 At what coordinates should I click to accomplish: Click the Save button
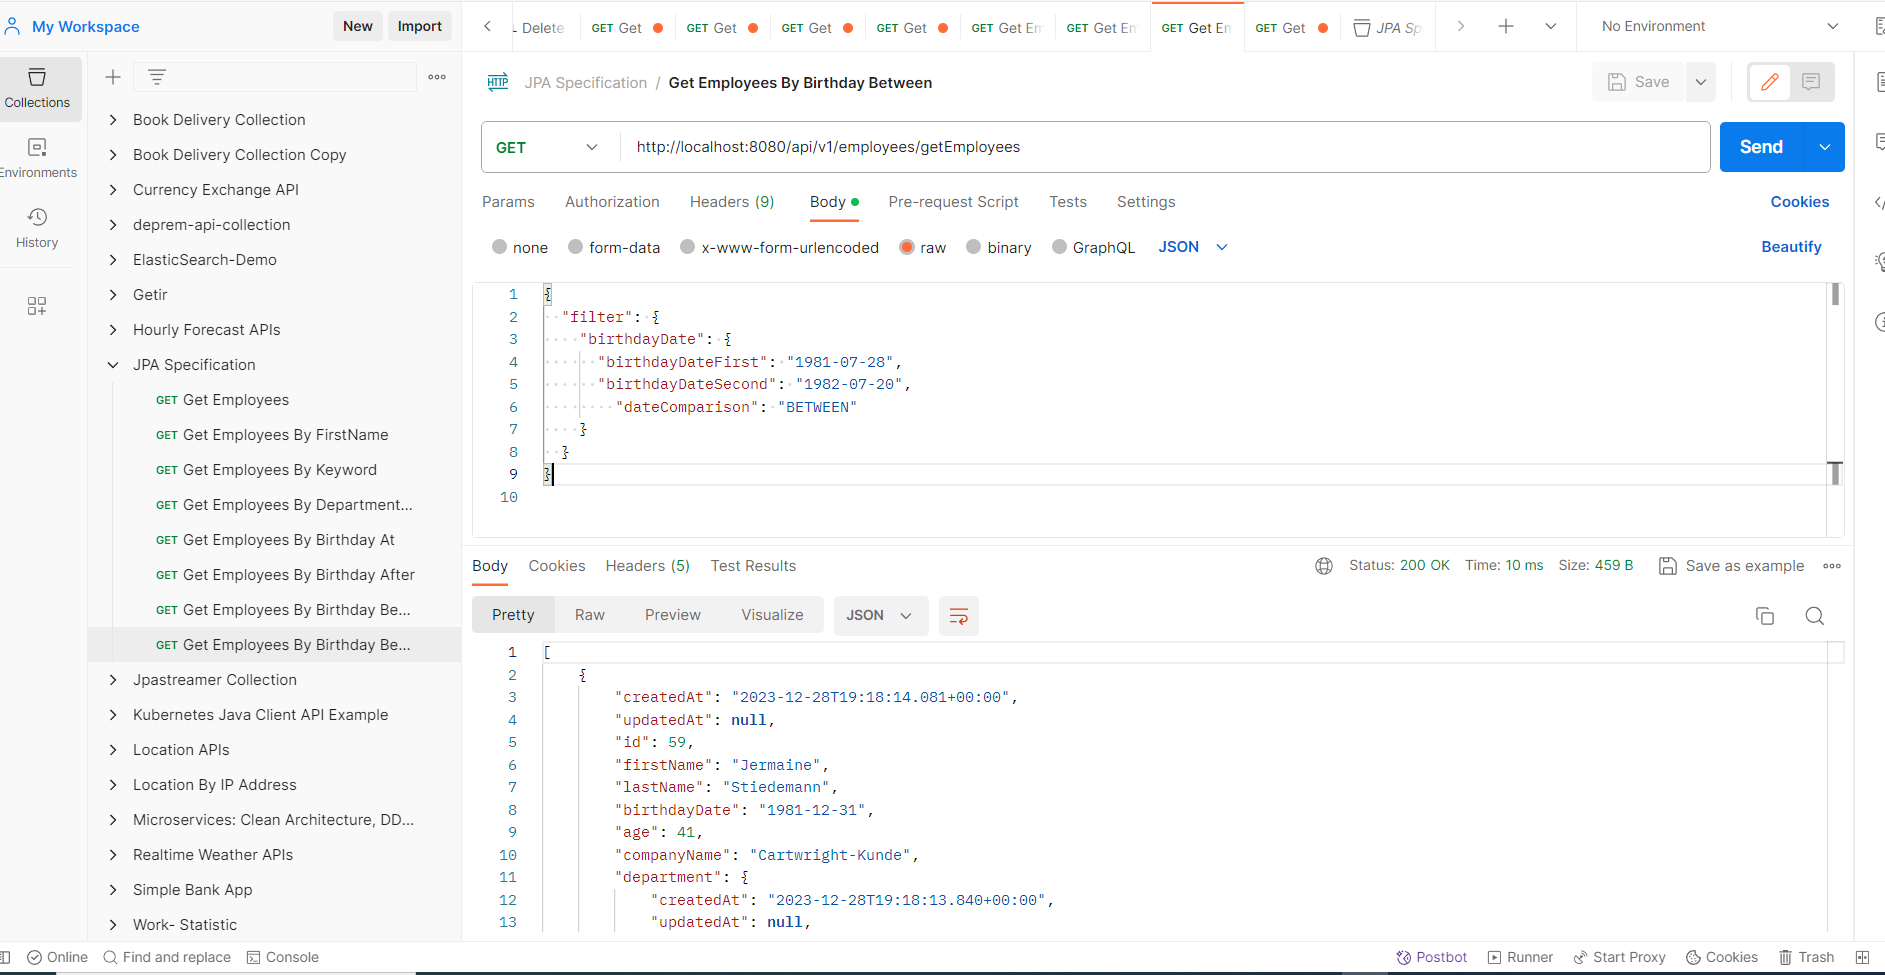[1639, 82]
